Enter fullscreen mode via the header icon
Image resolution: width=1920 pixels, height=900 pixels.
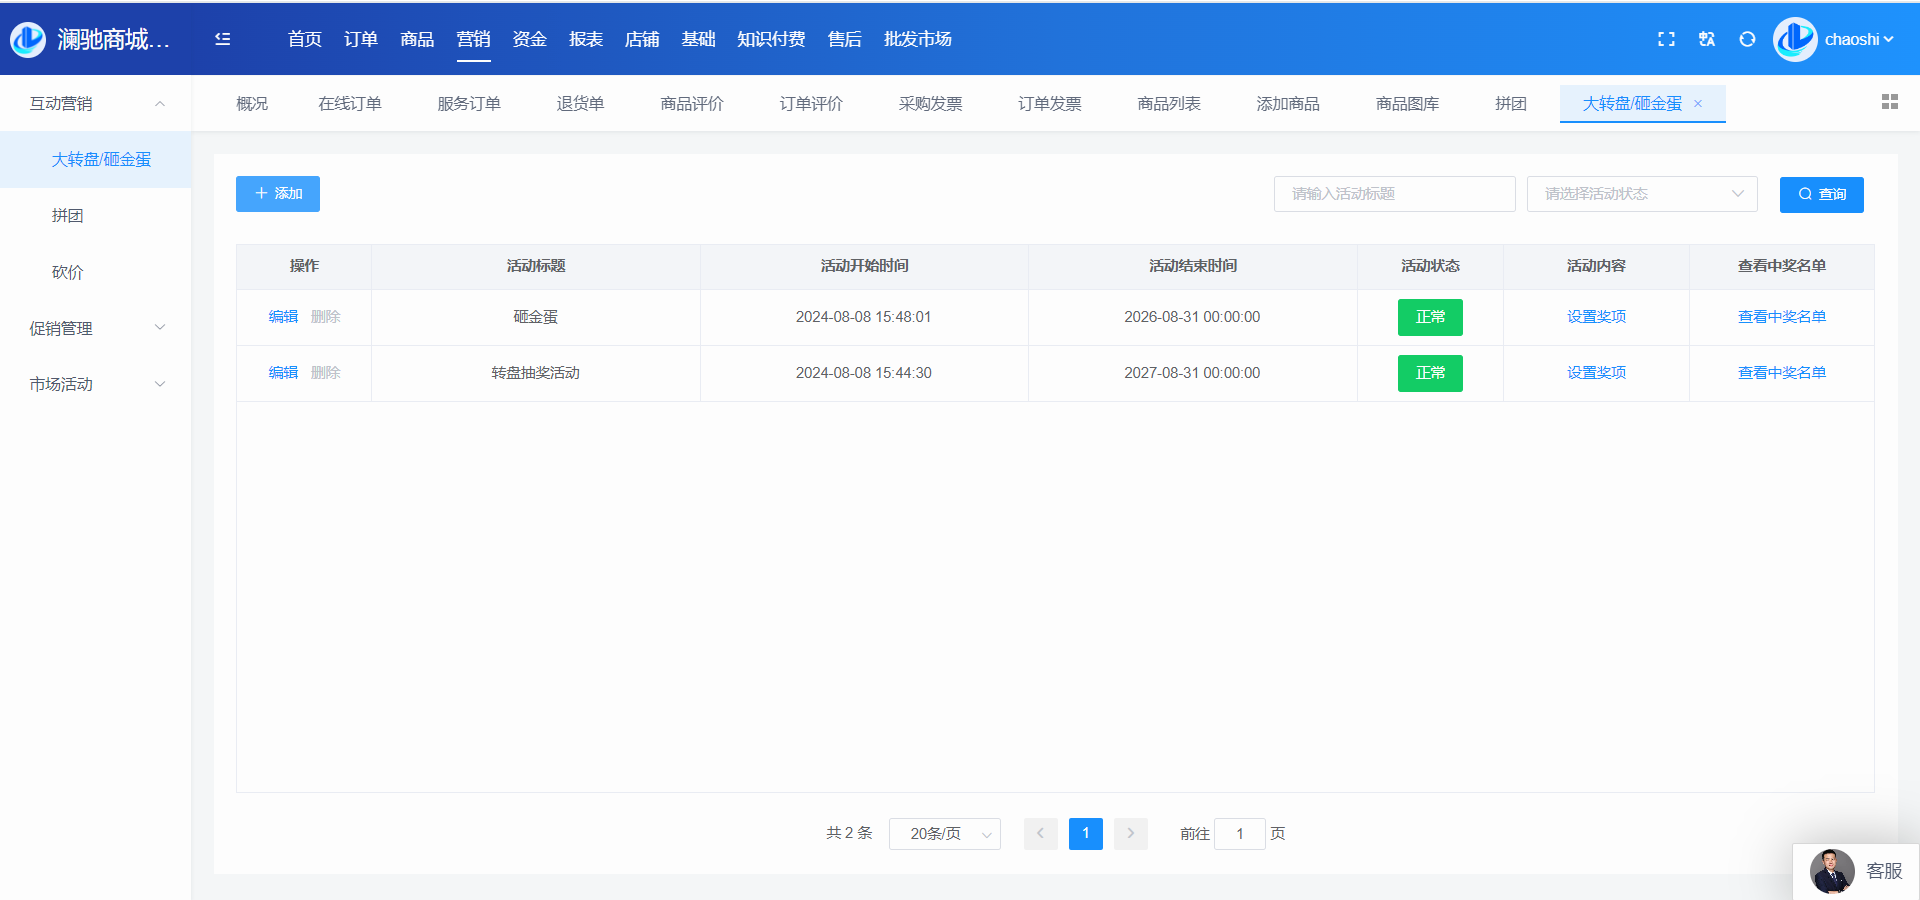pos(1666,39)
